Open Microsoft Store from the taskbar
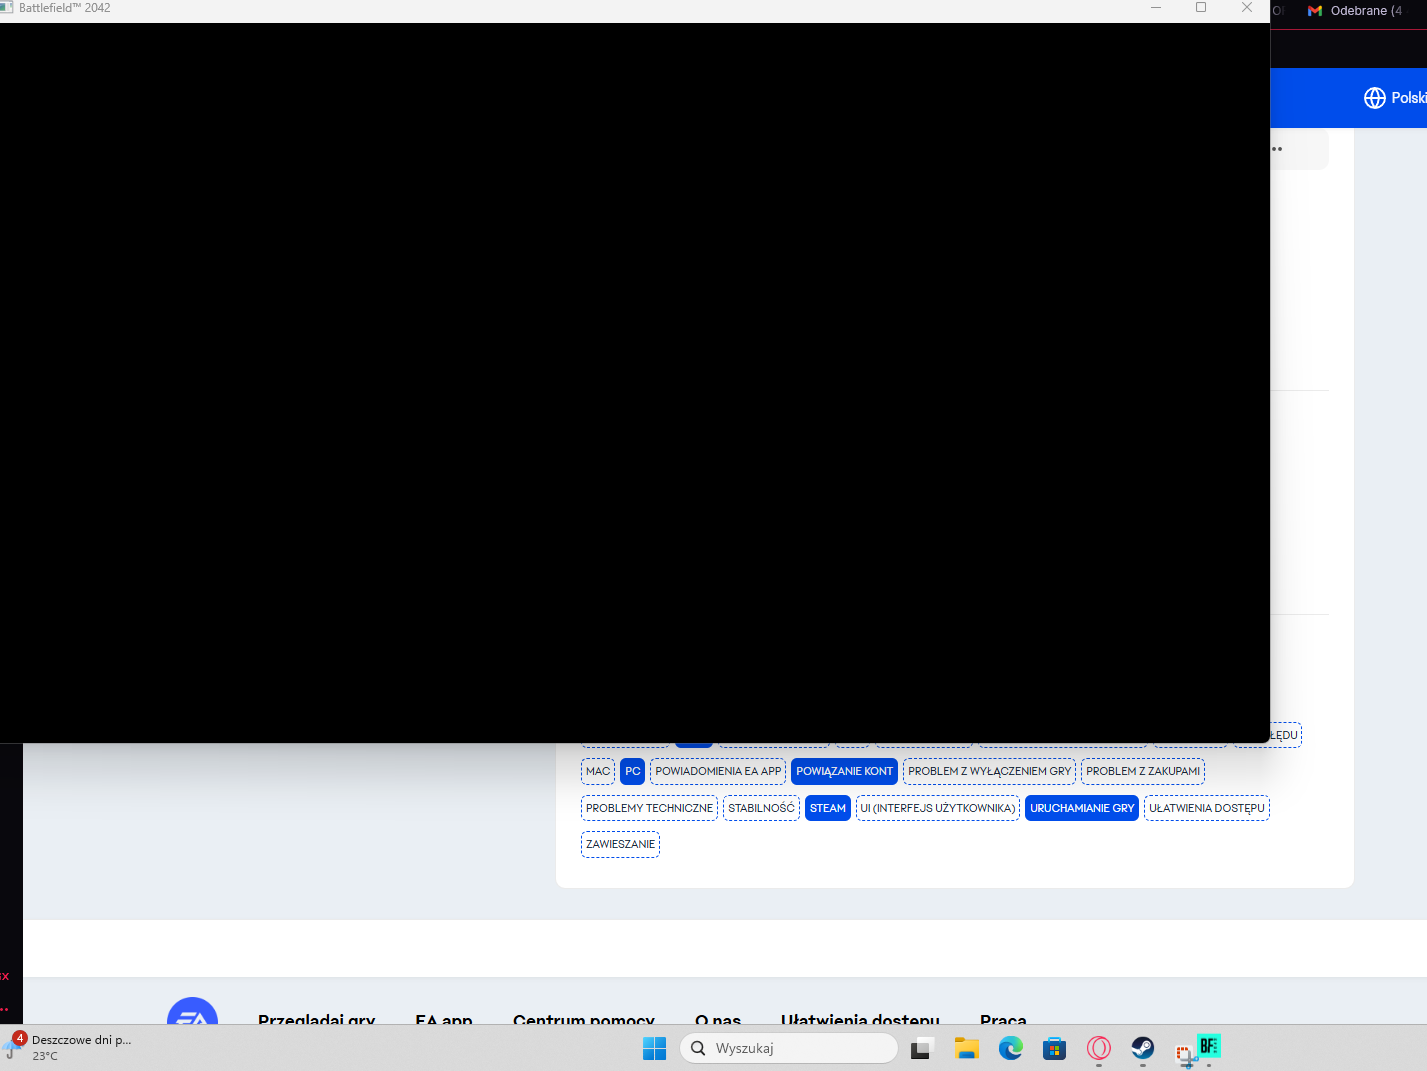 (x=1054, y=1048)
